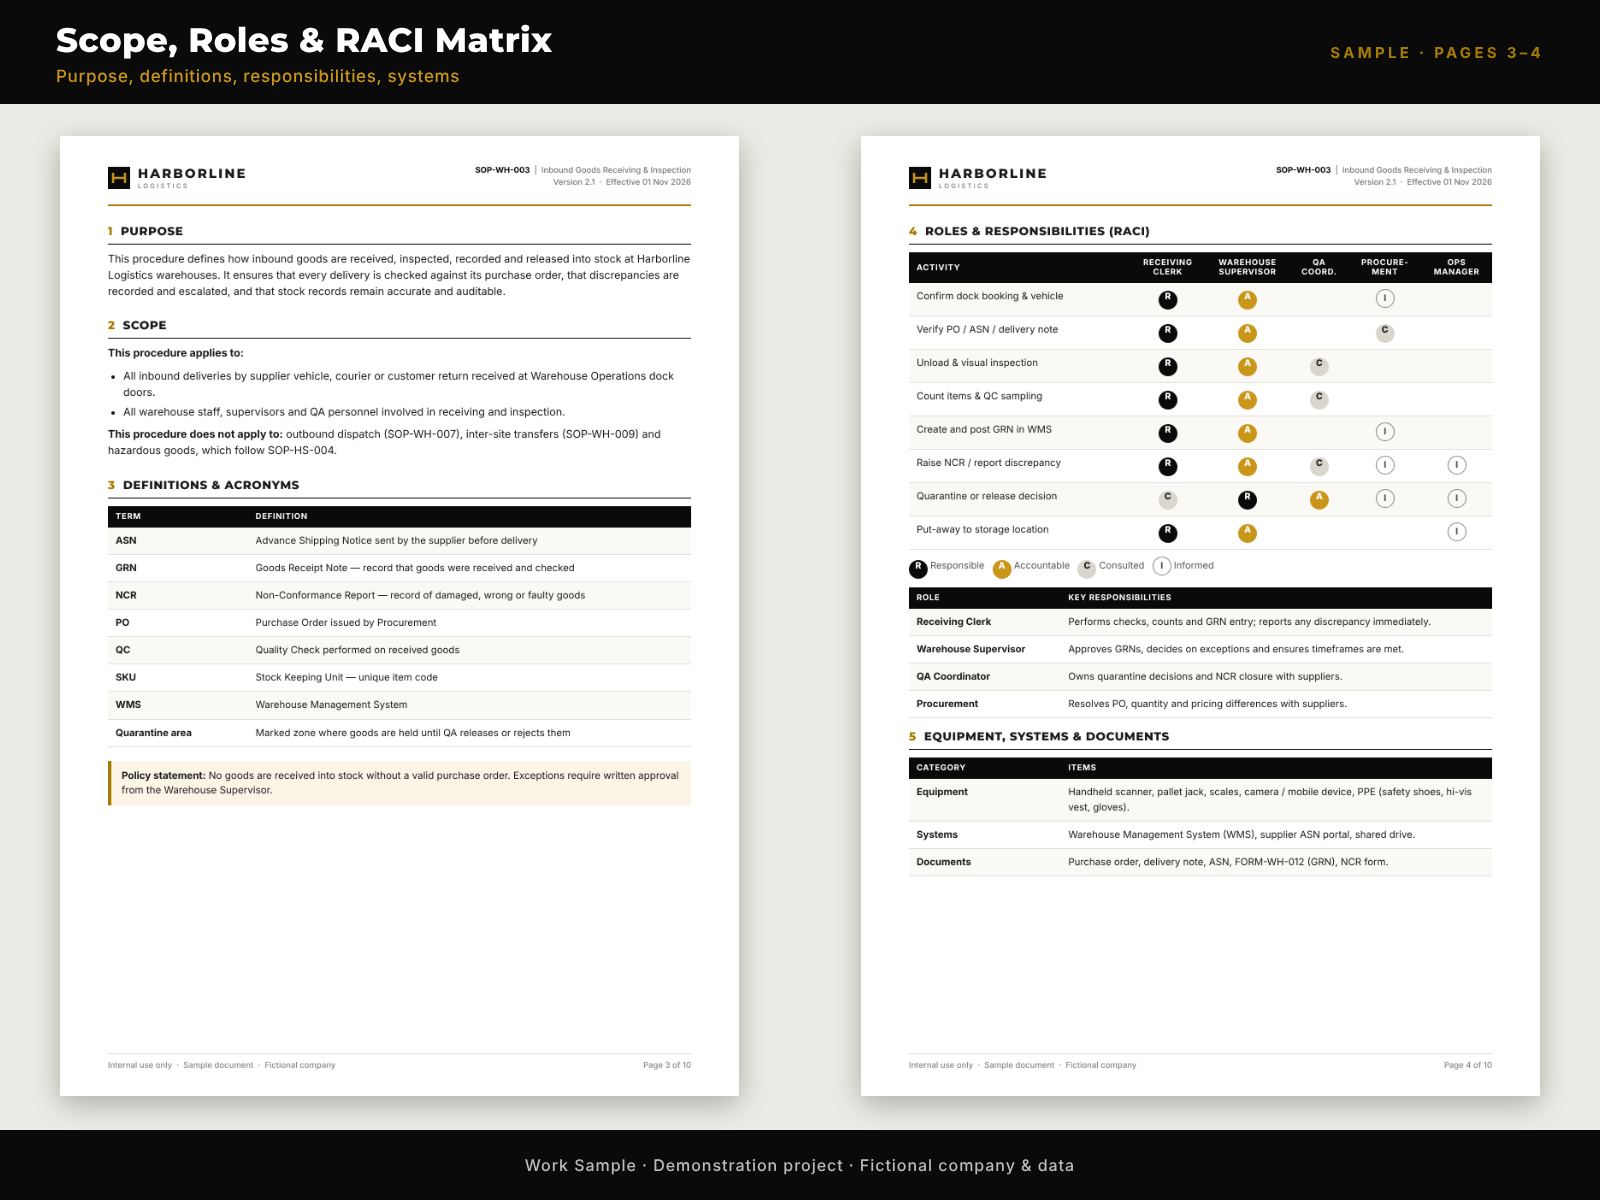The image size is (1600, 1200).
Task: Click the Informed marker in Put-away row
Action: [x=1457, y=532]
